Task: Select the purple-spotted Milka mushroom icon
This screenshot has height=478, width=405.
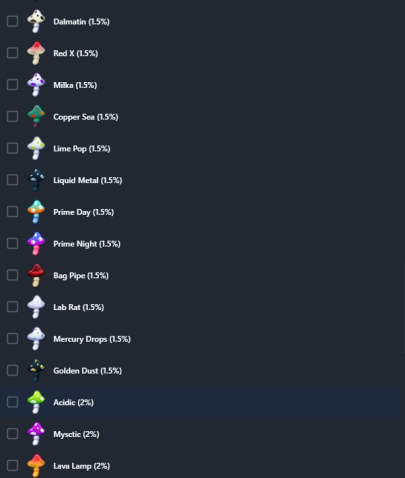Action: pyautogui.click(x=36, y=85)
